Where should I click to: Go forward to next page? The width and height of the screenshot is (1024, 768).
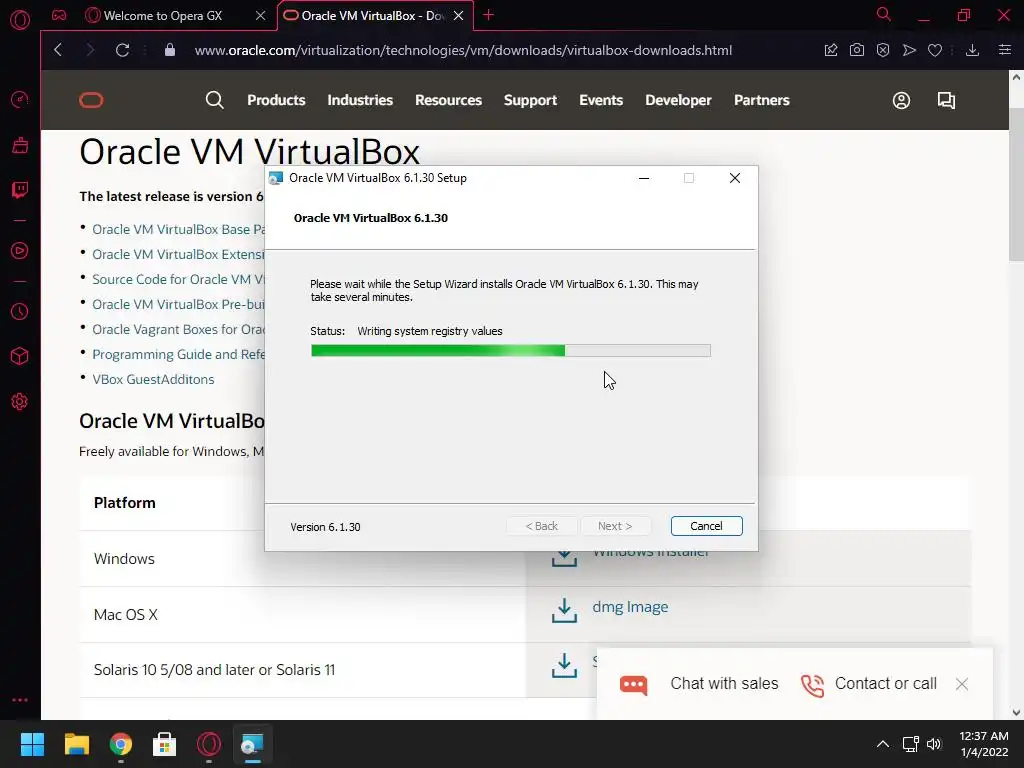point(90,50)
